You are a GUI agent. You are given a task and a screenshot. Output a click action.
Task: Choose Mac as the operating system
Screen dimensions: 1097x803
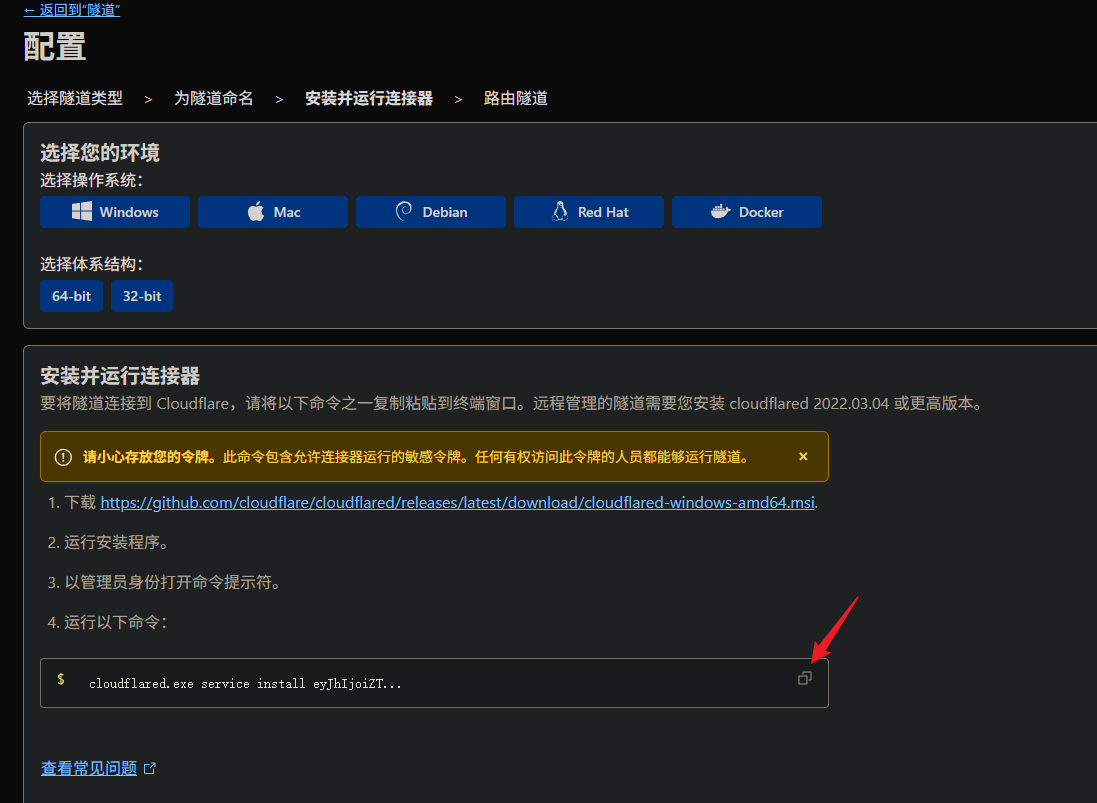pyautogui.click(x=273, y=212)
